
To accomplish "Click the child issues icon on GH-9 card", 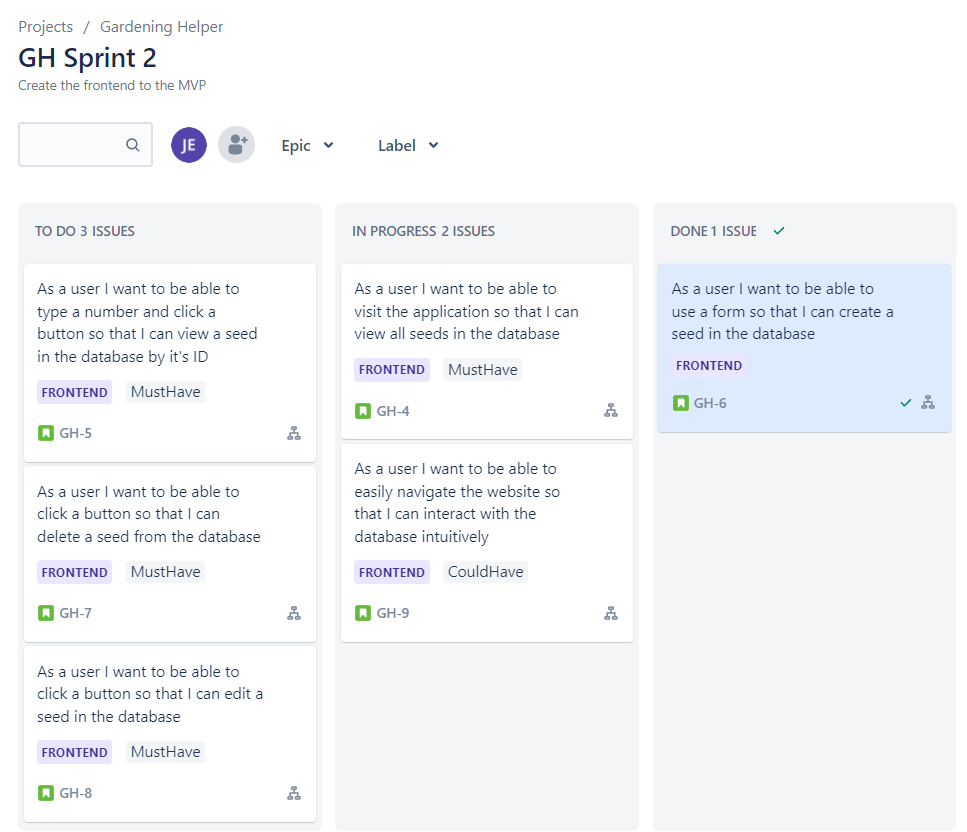I will pyautogui.click(x=611, y=613).
